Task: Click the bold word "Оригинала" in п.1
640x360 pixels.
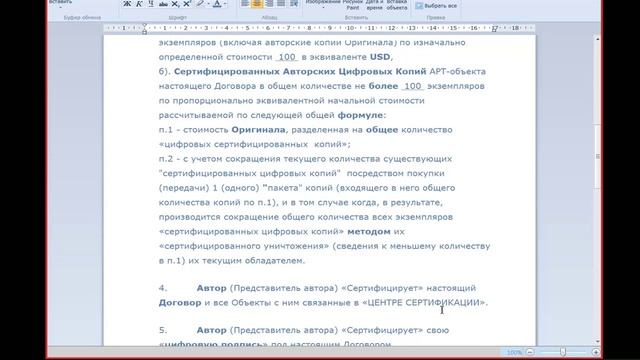Action: tap(258, 129)
